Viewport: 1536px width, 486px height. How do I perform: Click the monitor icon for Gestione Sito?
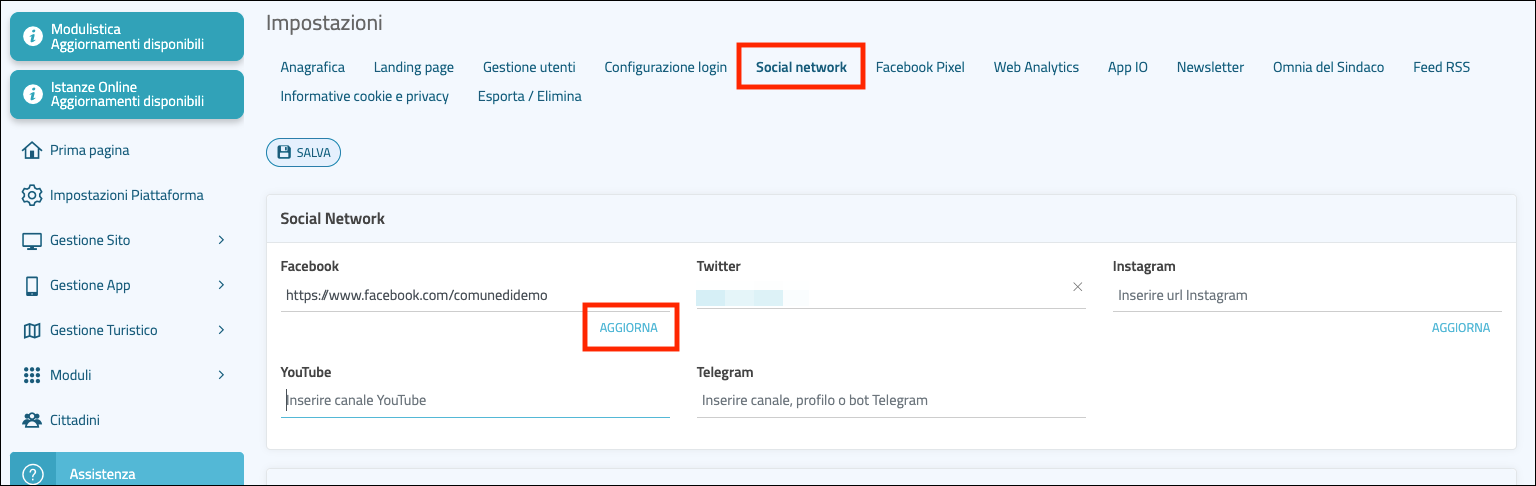point(31,240)
